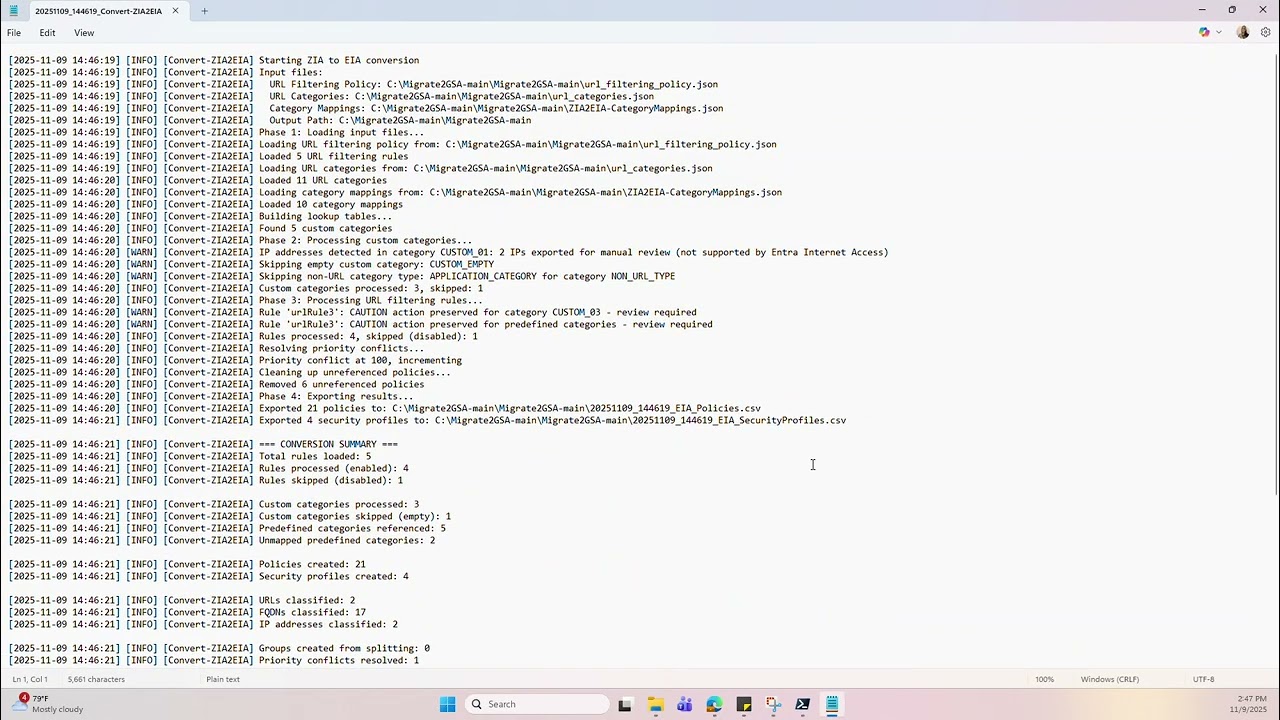This screenshot has width=1280, height=720.
Task: Select the 20251109_144619_Convert-ZIA2EIA tab
Action: (98, 11)
